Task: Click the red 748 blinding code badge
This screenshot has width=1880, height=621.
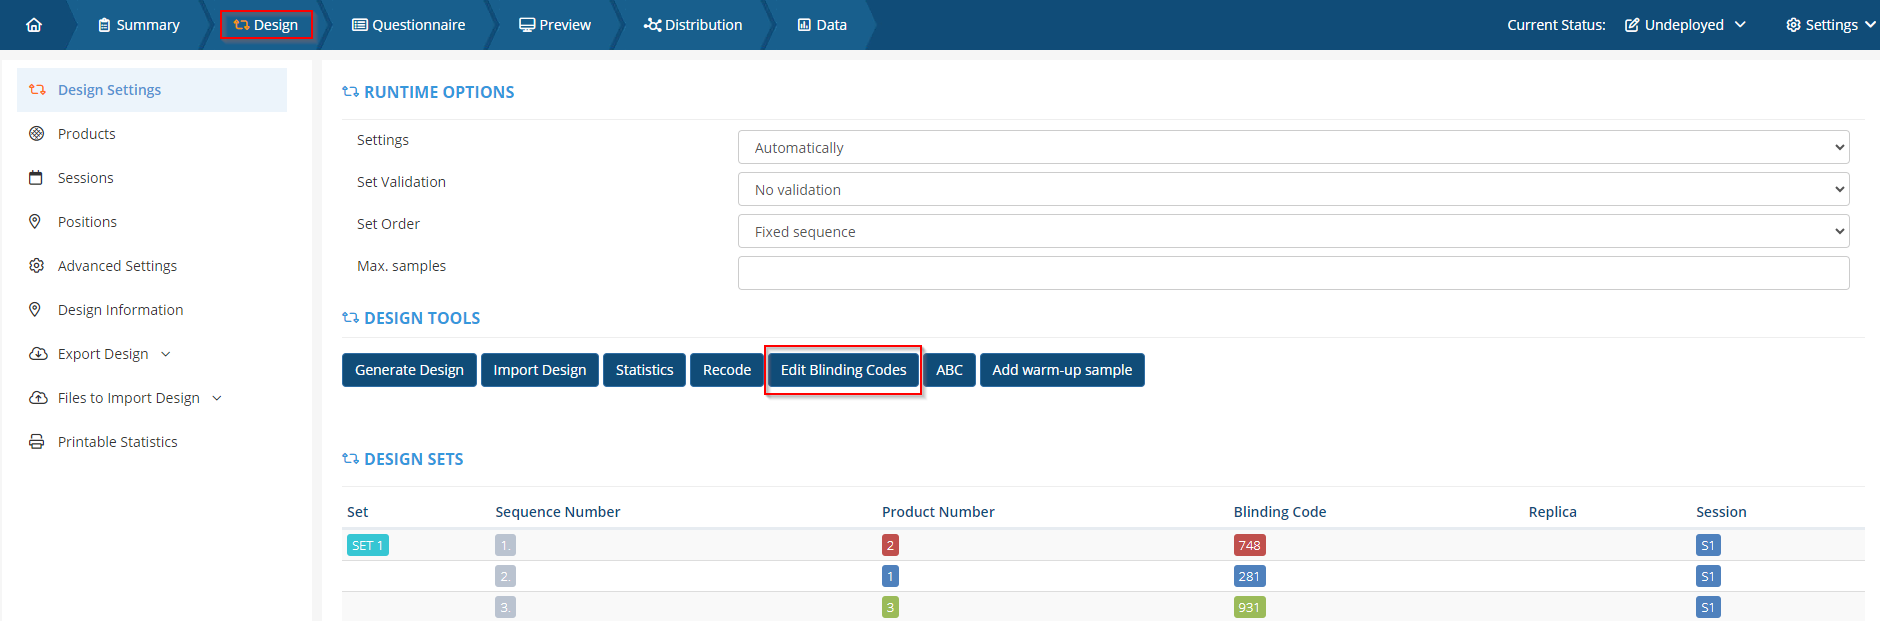Action: [x=1249, y=545]
